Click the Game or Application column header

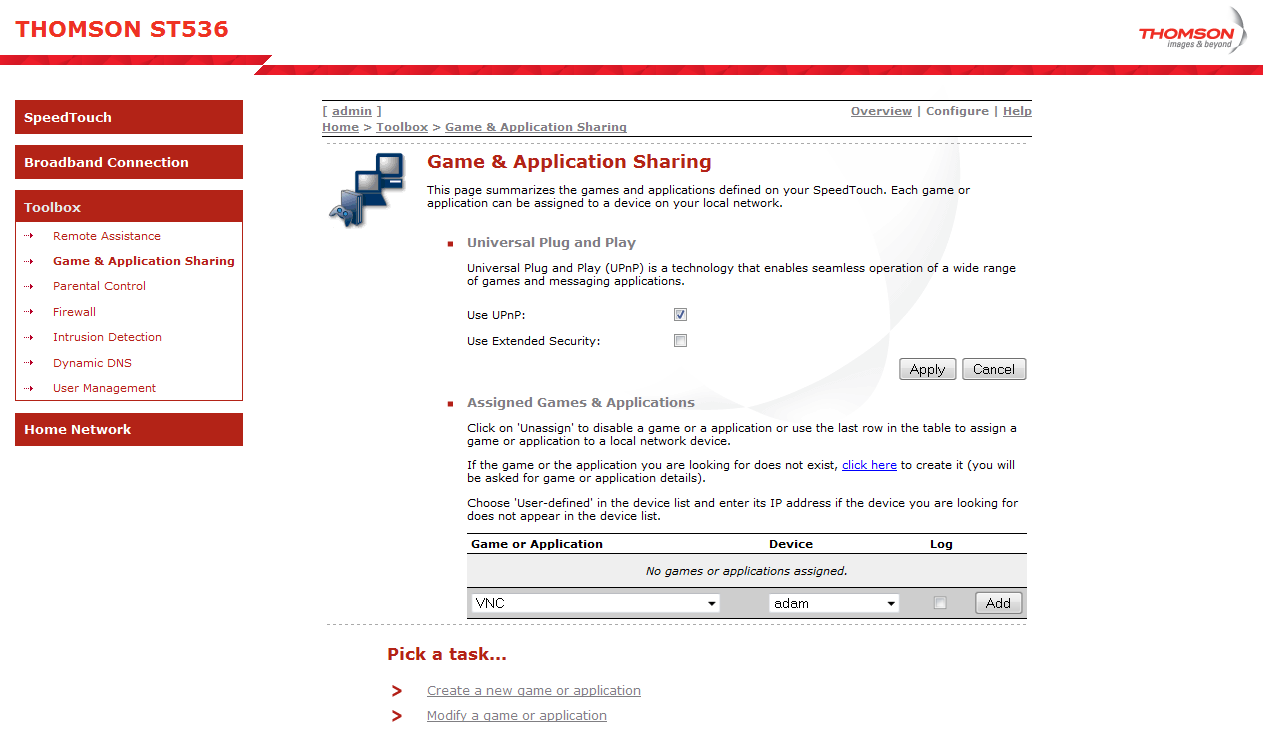click(537, 544)
